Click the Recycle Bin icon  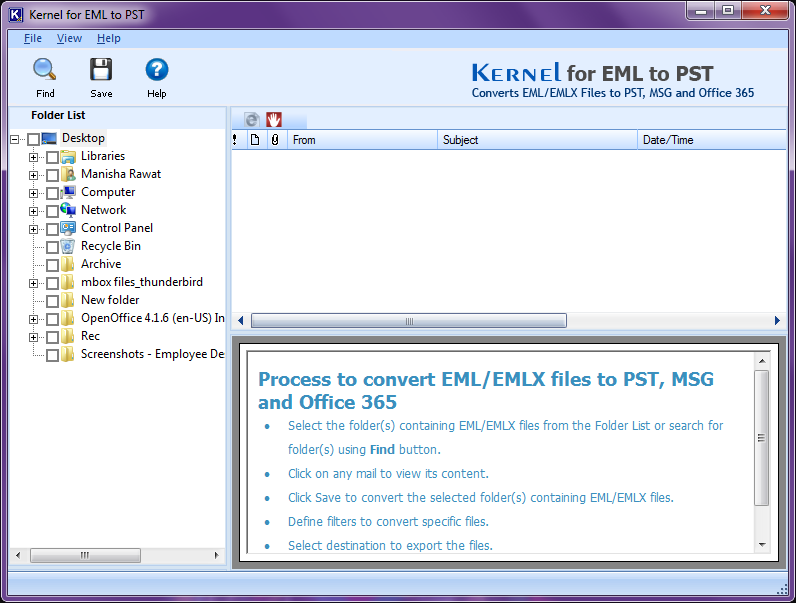click(x=68, y=246)
